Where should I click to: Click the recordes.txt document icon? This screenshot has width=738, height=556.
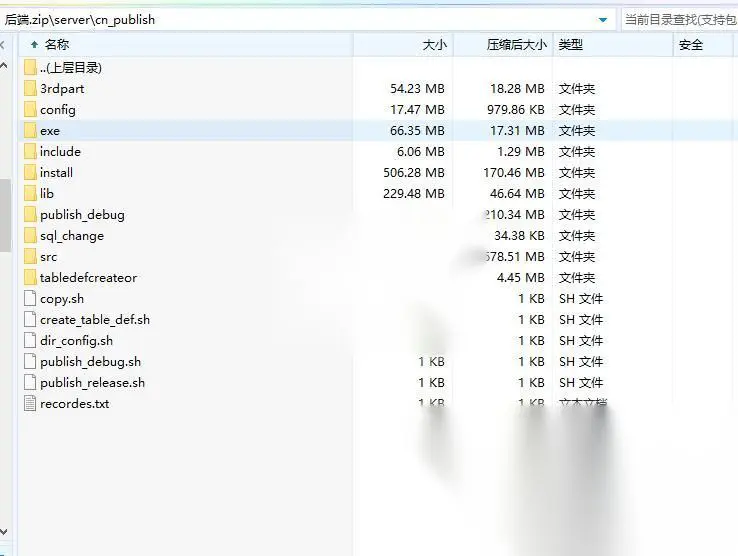click(30, 403)
